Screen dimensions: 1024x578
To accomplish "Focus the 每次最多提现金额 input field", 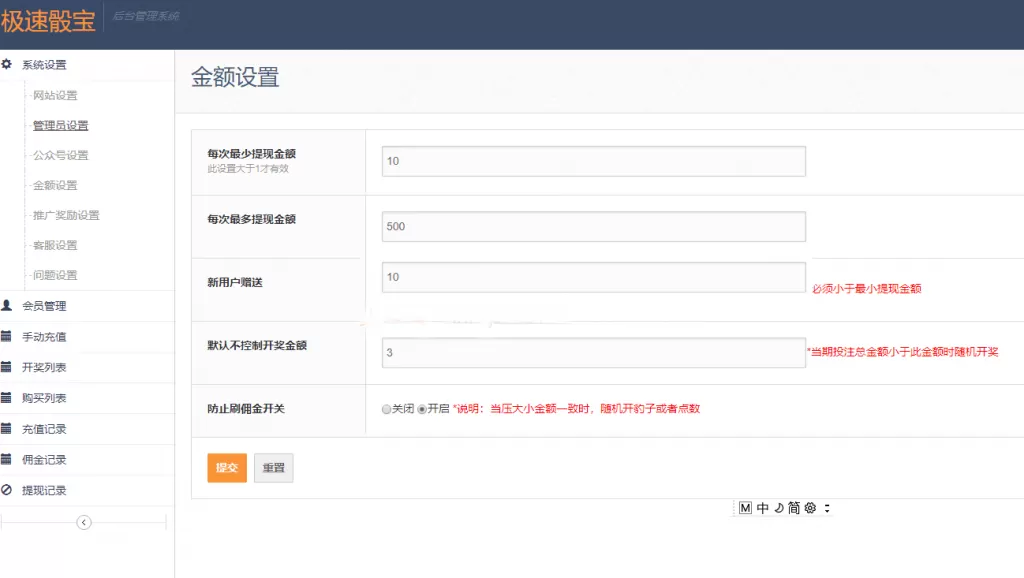I will click(x=593, y=226).
